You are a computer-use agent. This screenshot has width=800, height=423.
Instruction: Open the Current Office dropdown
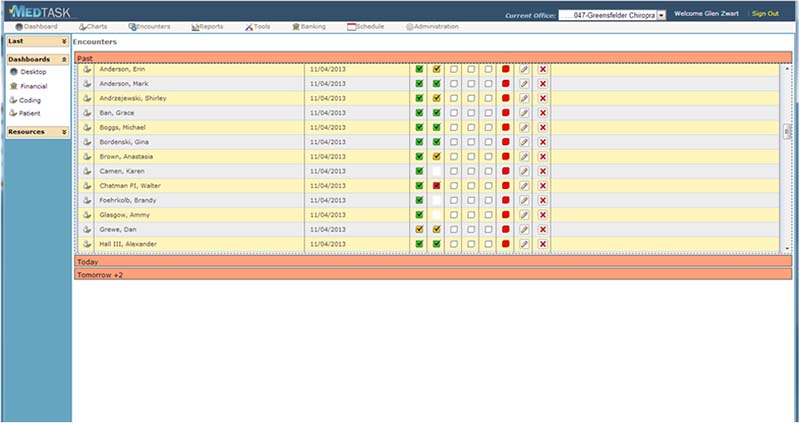point(661,15)
